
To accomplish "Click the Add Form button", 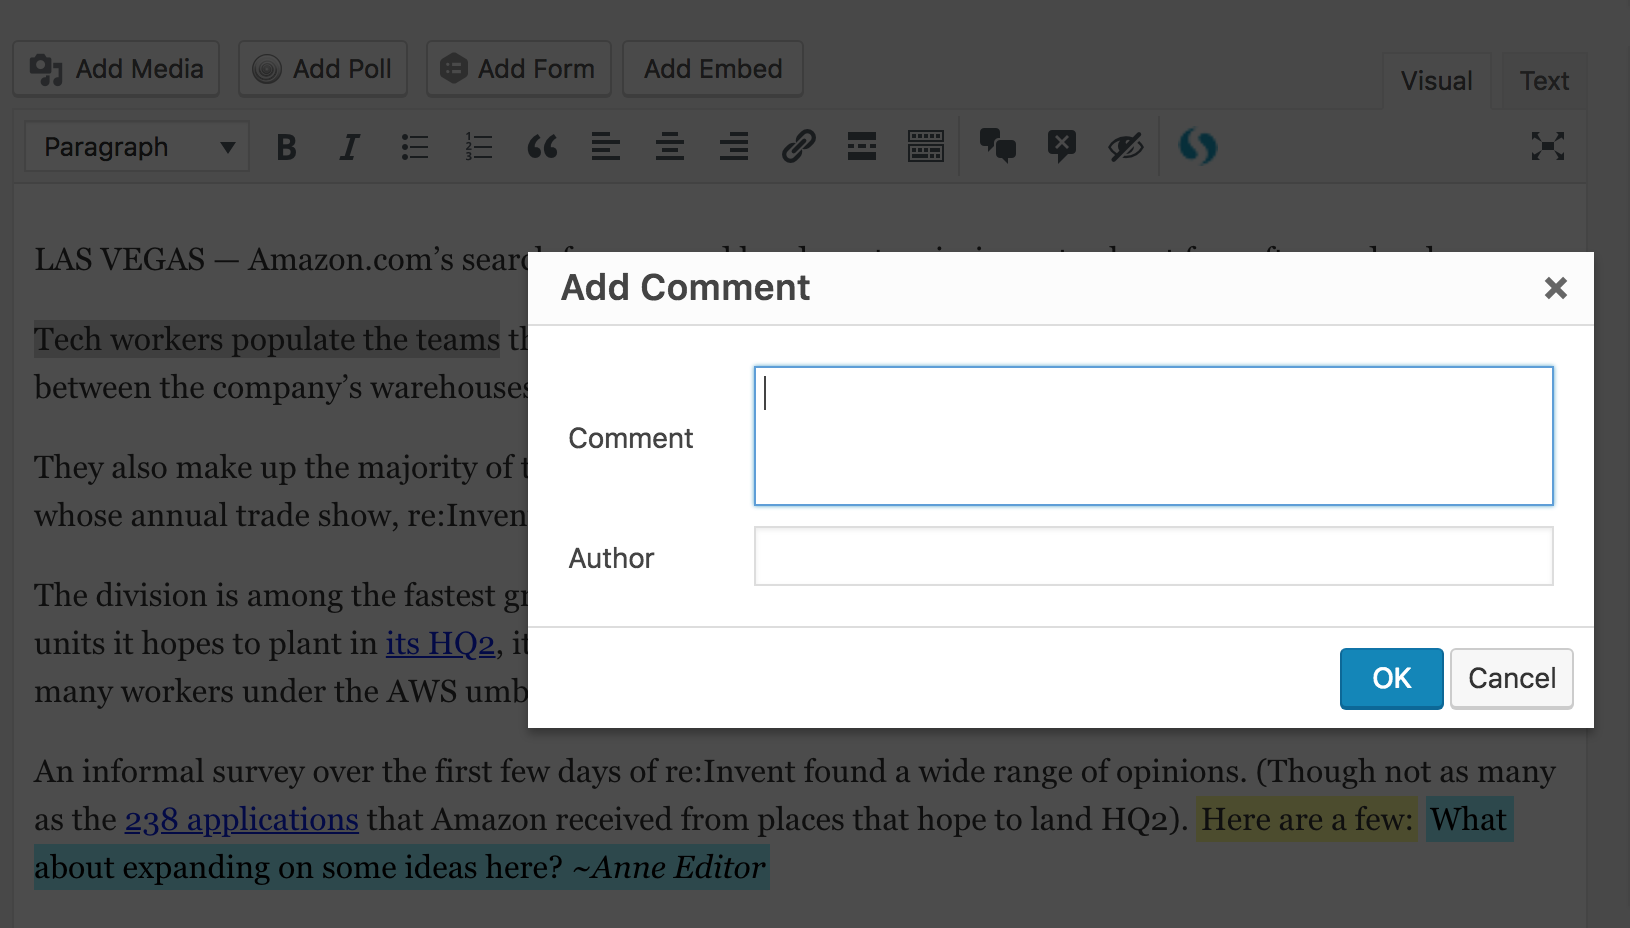I will tap(518, 69).
